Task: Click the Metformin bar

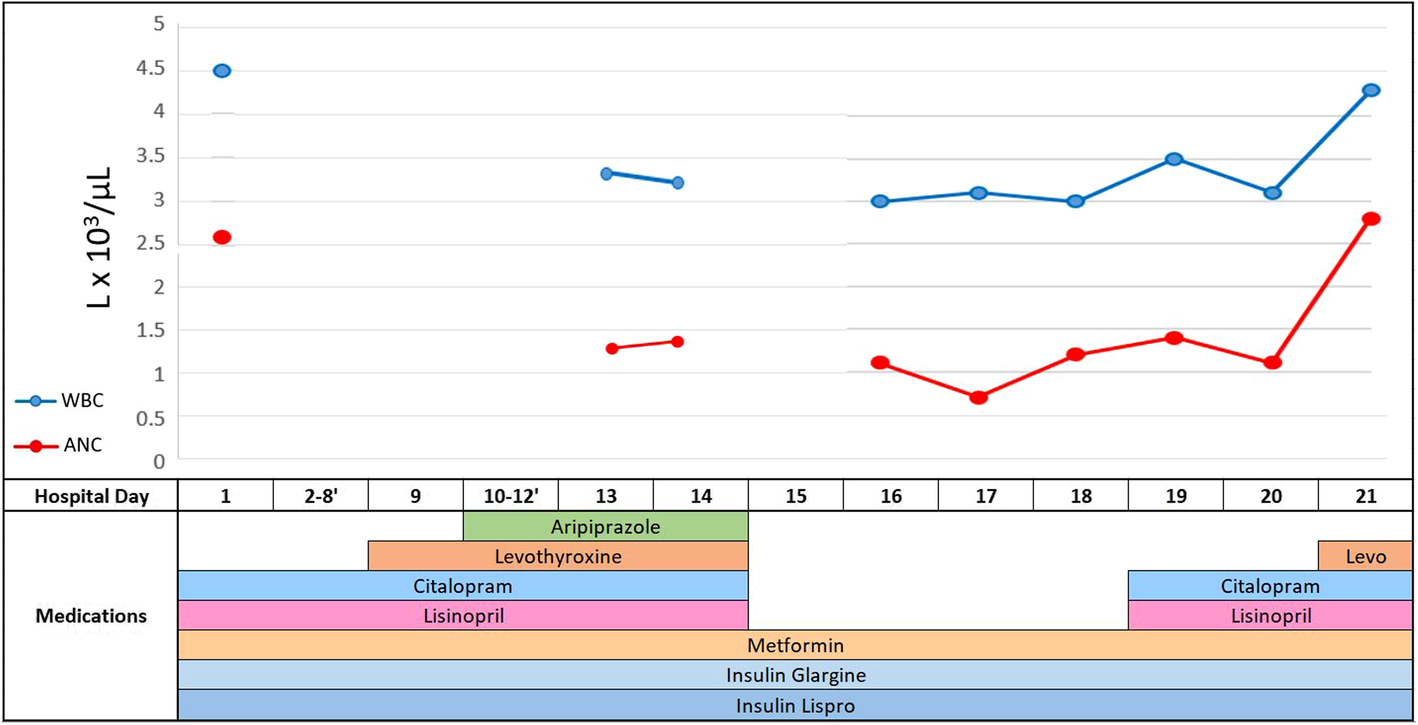Action: click(x=795, y=646)
